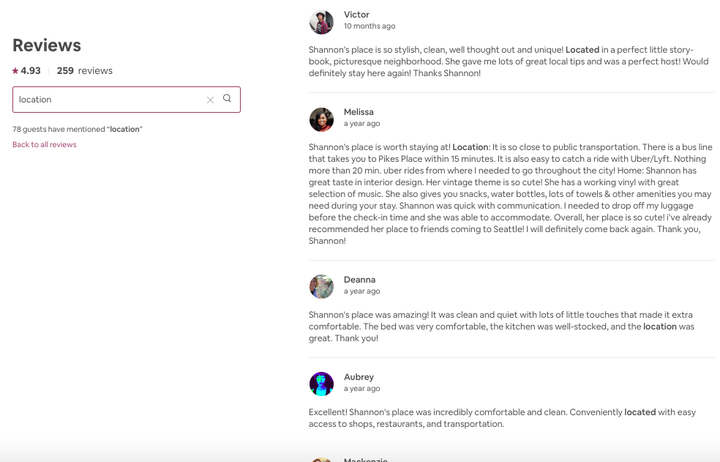Click reviewer name Victor

(x=356, y=15)
